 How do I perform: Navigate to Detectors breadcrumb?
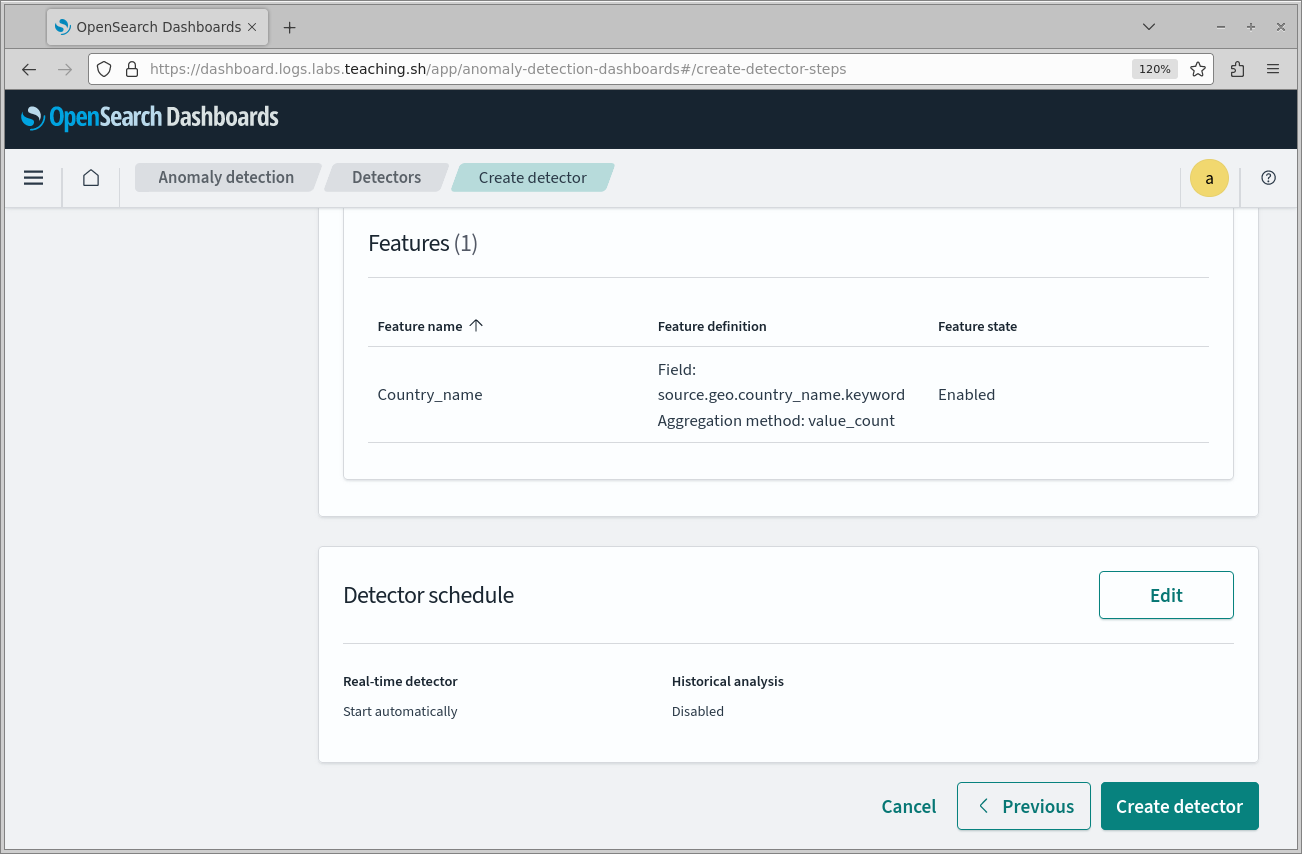click(x=386, y=178)
